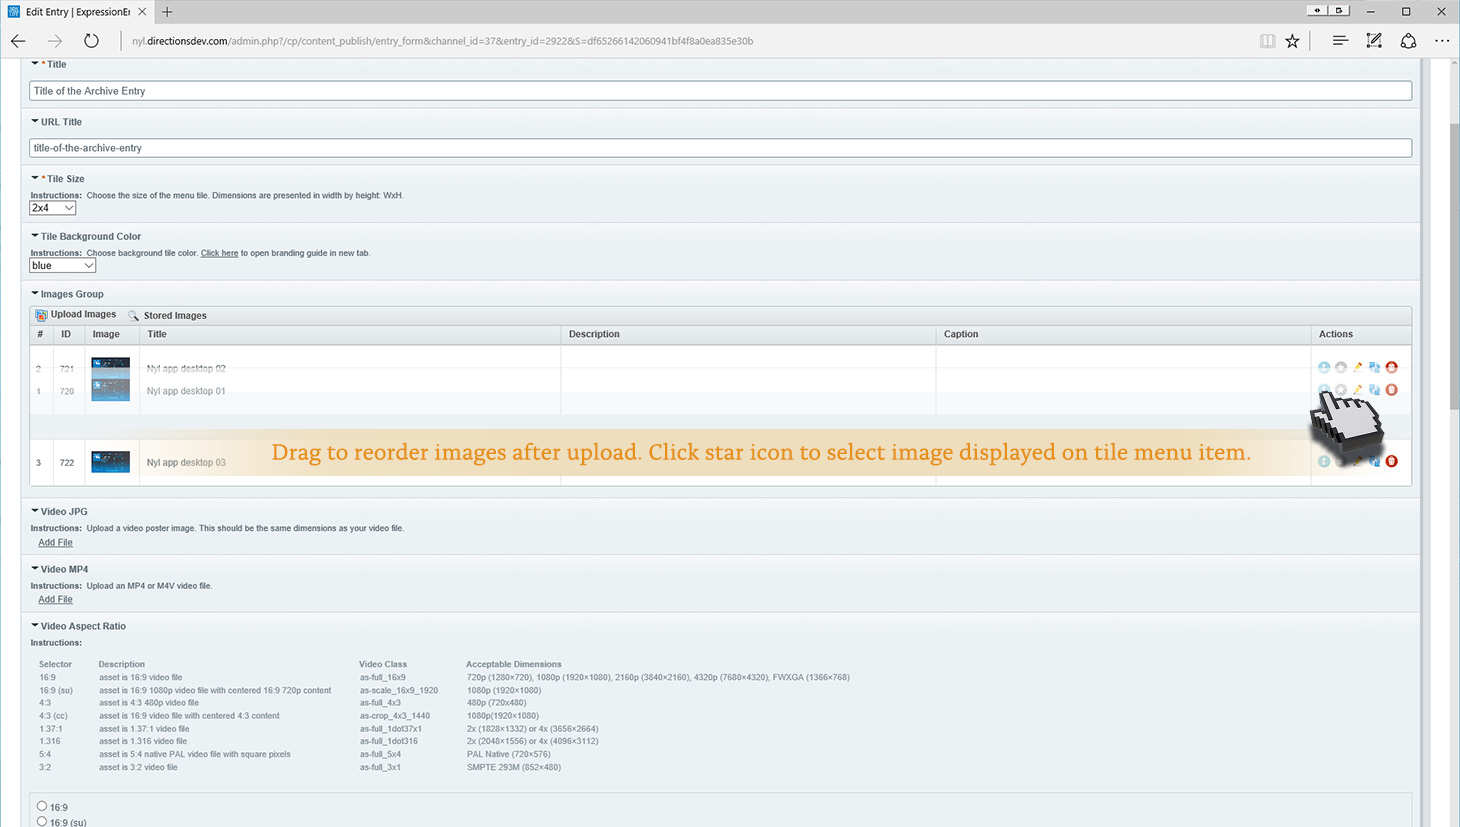Collapse the Video Aspect Ratio section
This screenshot has width=1460, height=827.
[35, 626]
